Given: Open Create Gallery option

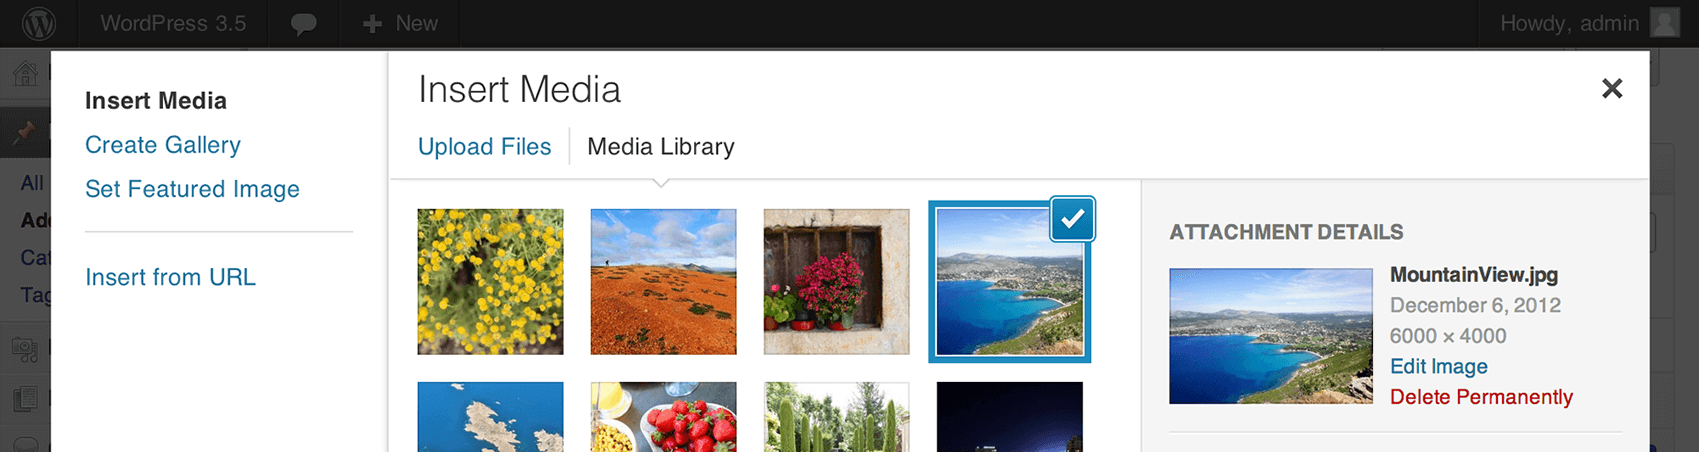Looking at the screenshot, I should (163, 145).
